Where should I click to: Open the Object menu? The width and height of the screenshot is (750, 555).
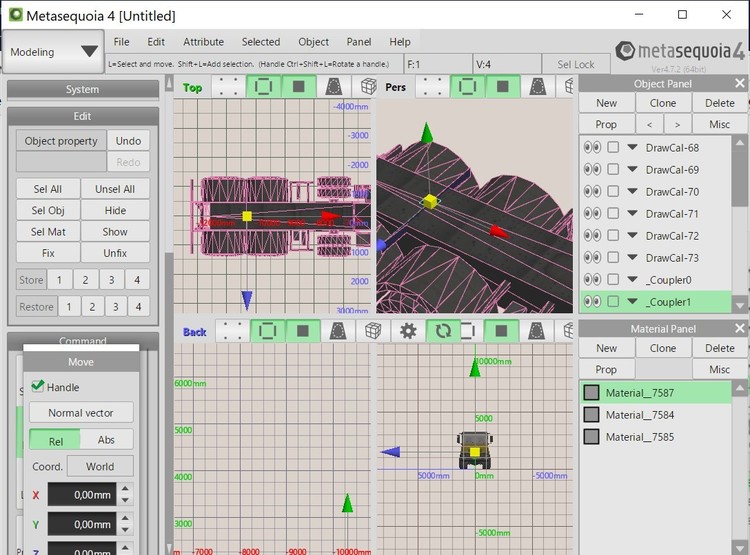point(313,42)
